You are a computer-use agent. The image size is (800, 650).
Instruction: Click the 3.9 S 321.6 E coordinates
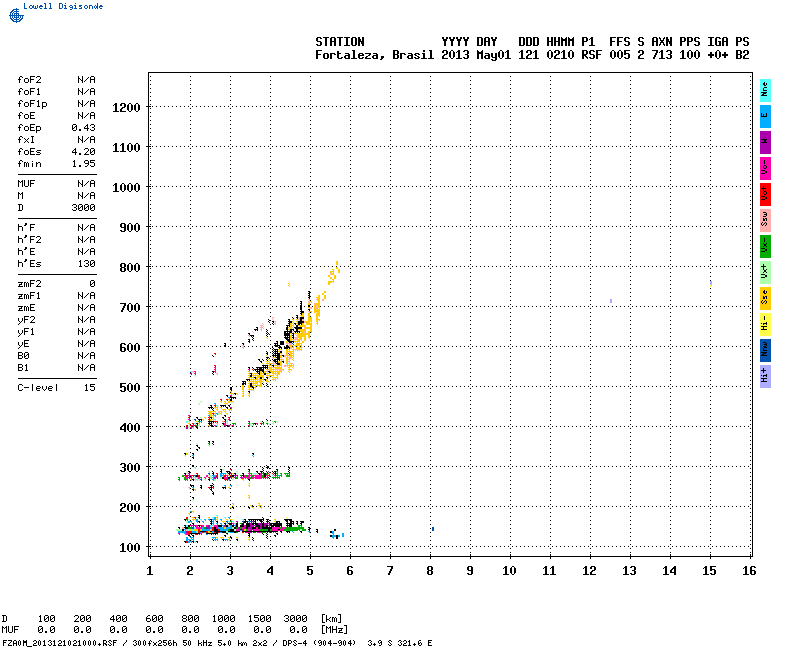pyautogui.click(x=399, y=643)
